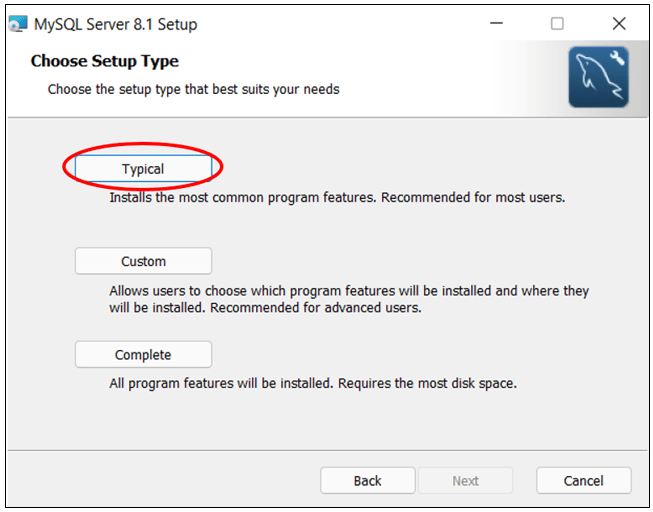This screenshot has height=512, width=653.
Task: Open the installer icon in title bar
Action: coord(18,24)
